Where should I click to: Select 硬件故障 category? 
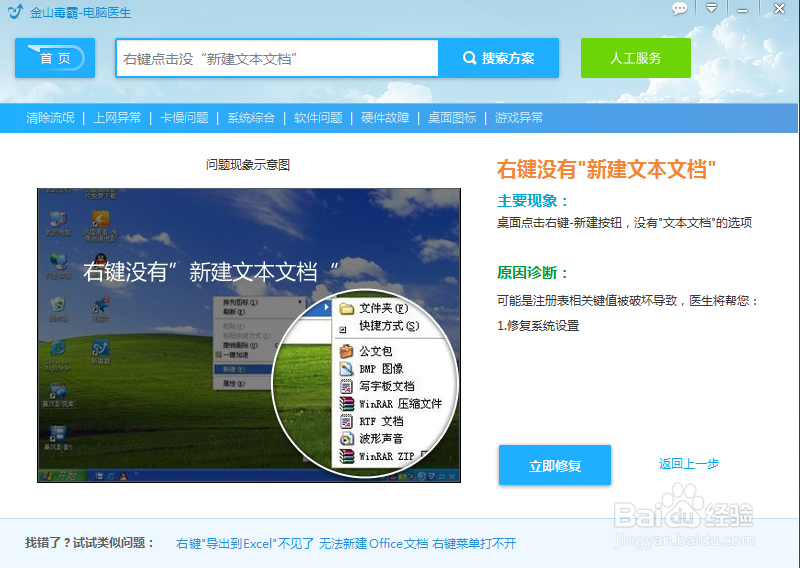click(x=385, y=118)
